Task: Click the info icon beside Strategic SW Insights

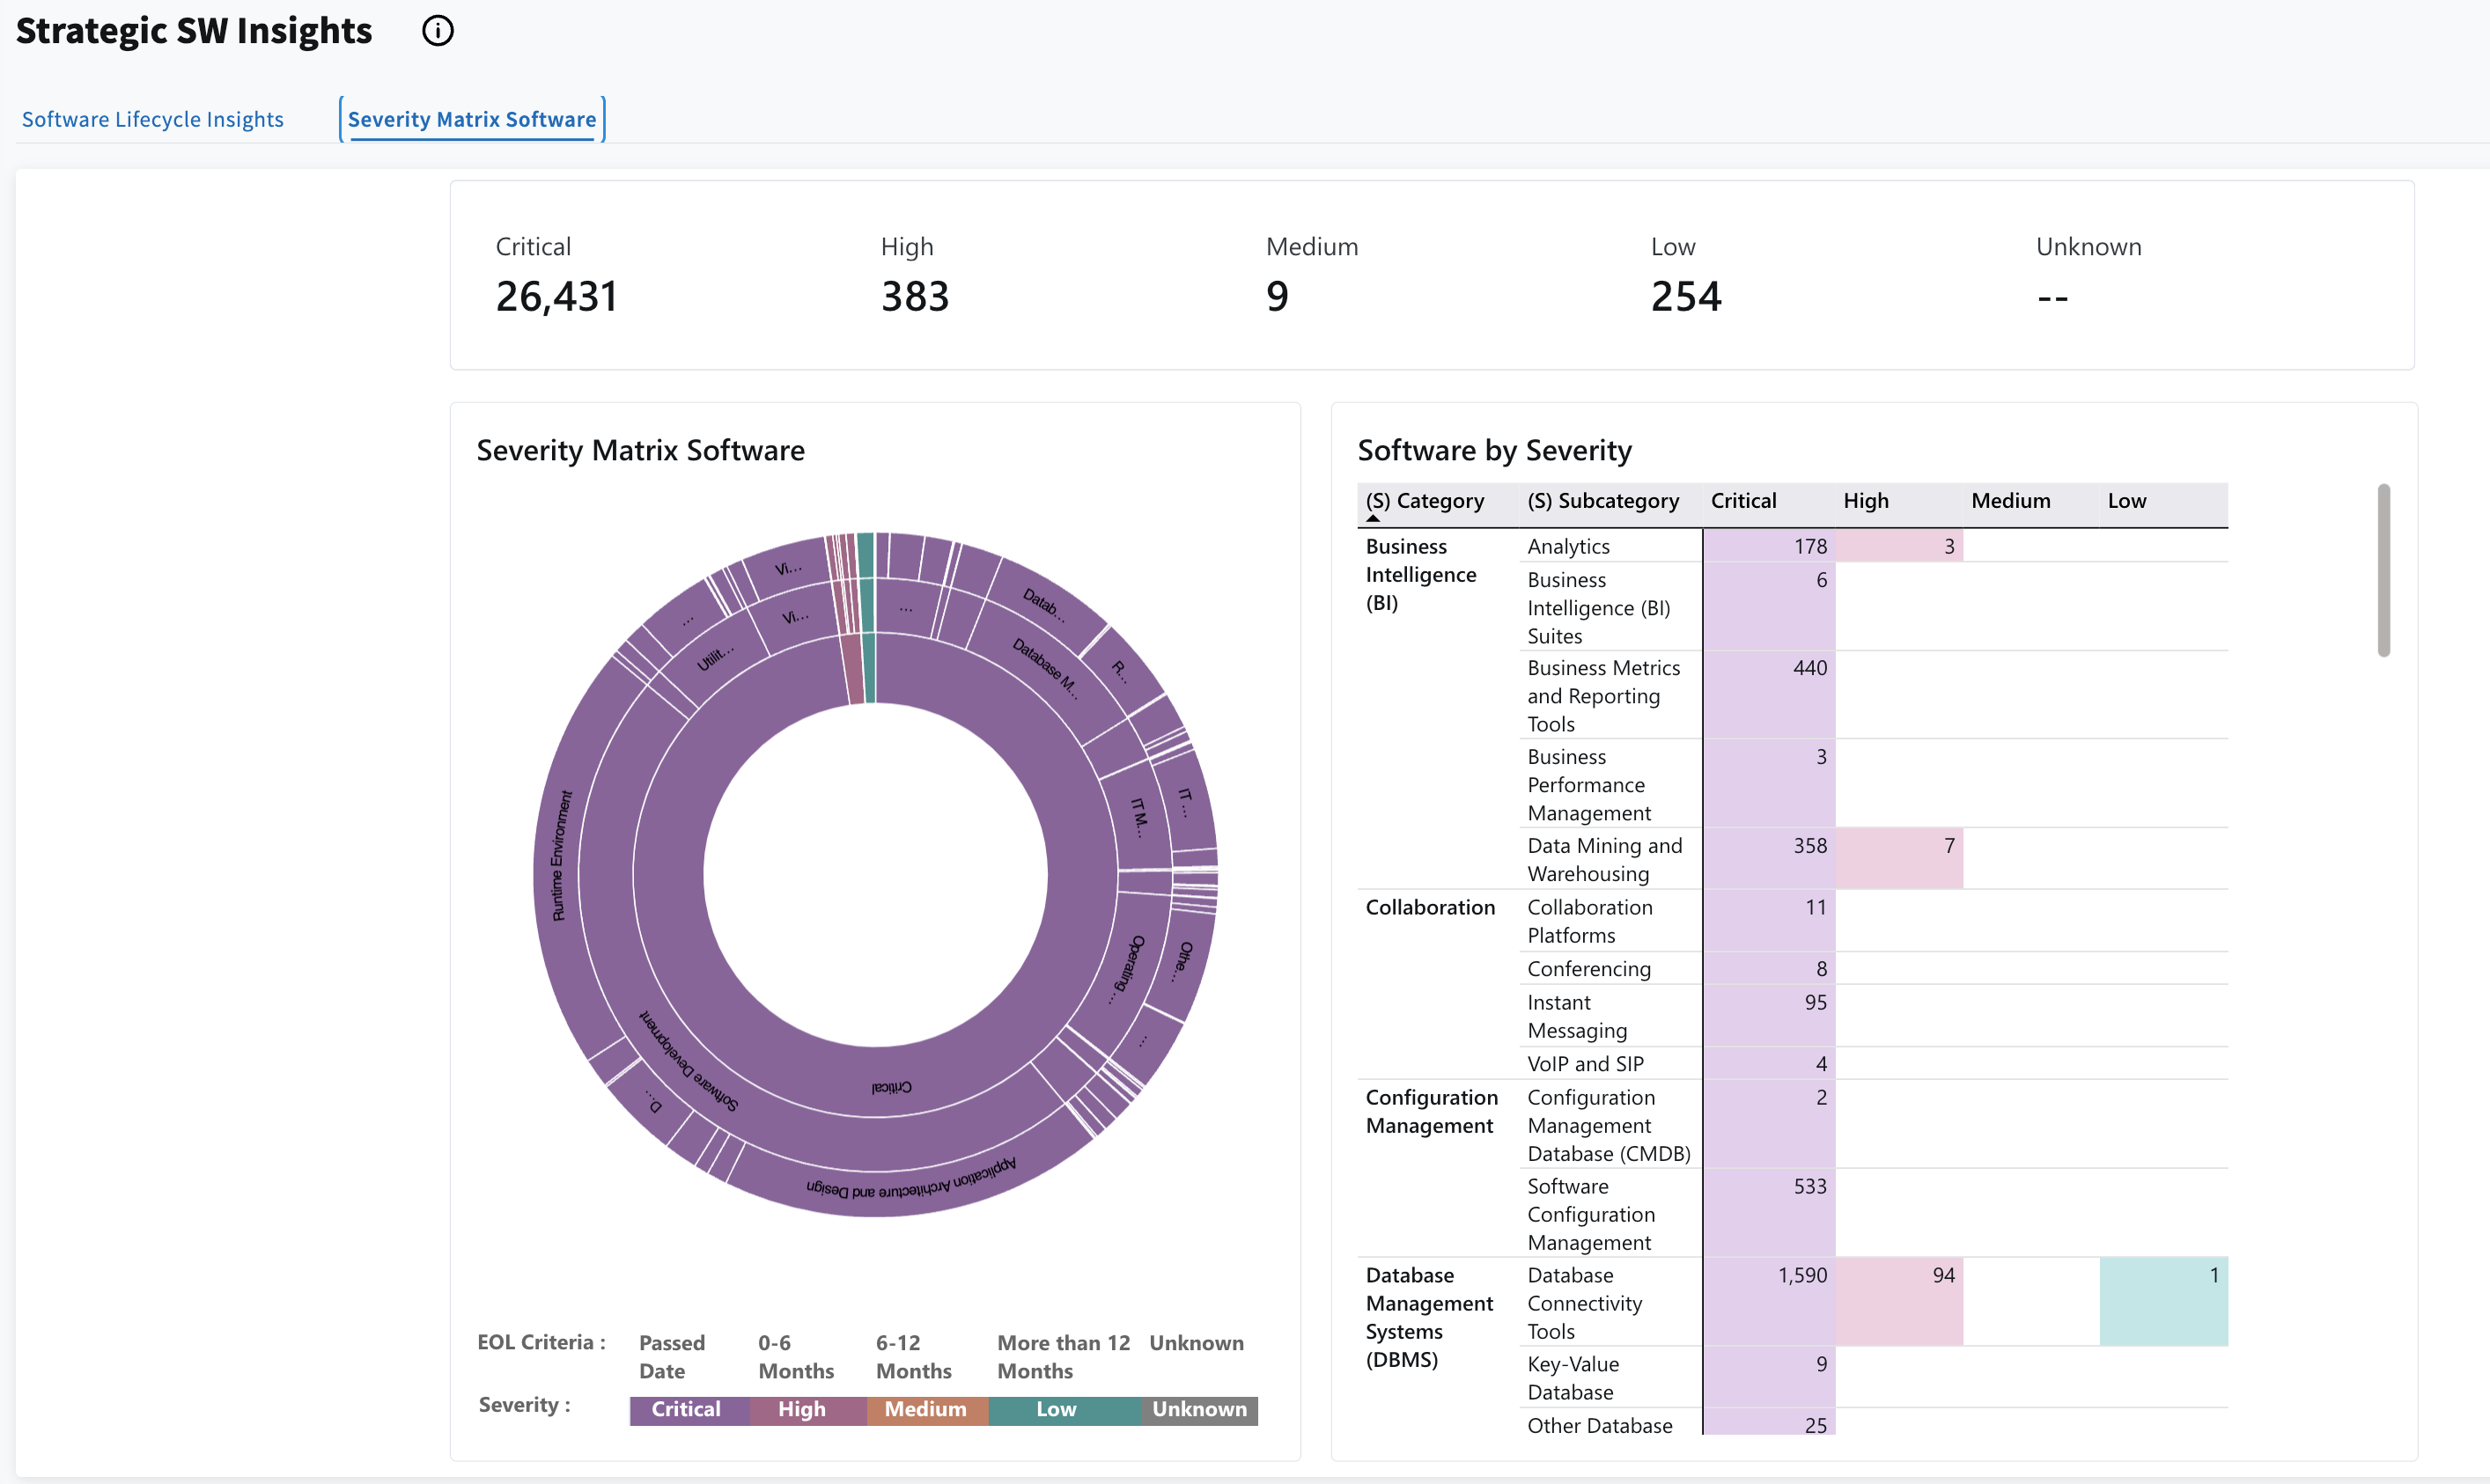Action: click(437, 31)
